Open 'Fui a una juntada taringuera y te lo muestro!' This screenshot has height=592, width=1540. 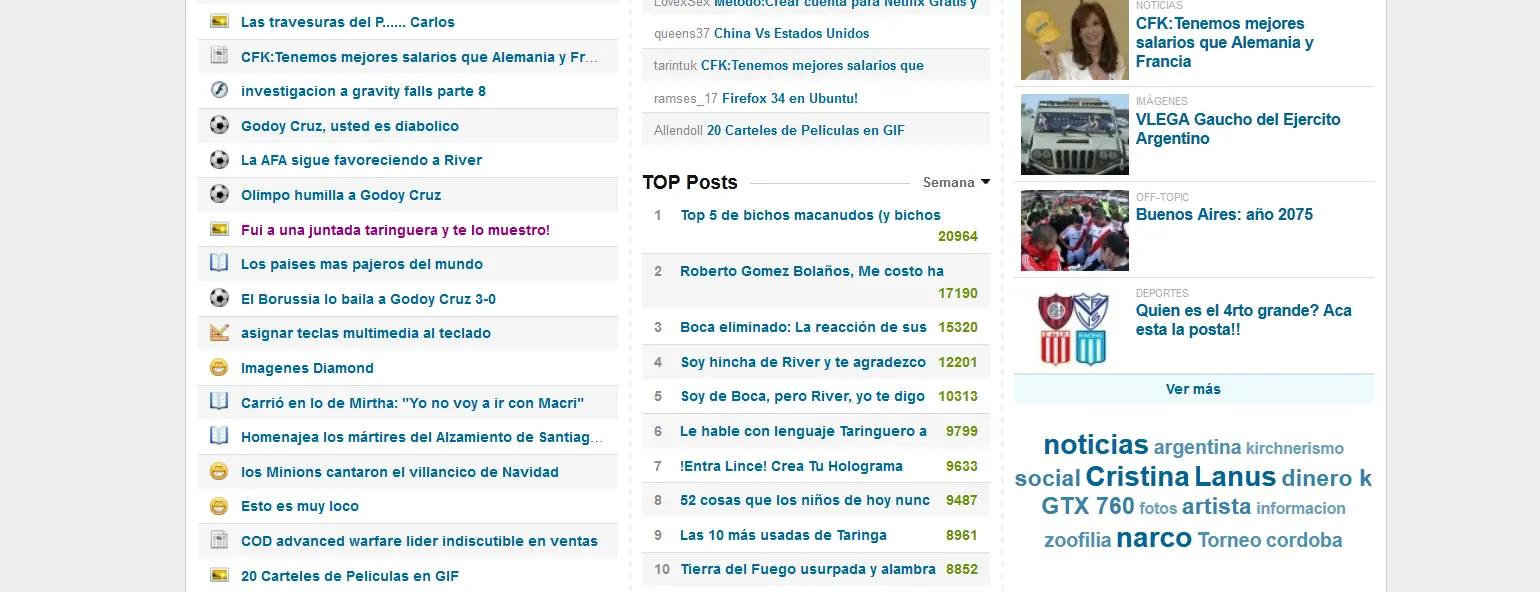pyautogui.click(x=395, y=230)
